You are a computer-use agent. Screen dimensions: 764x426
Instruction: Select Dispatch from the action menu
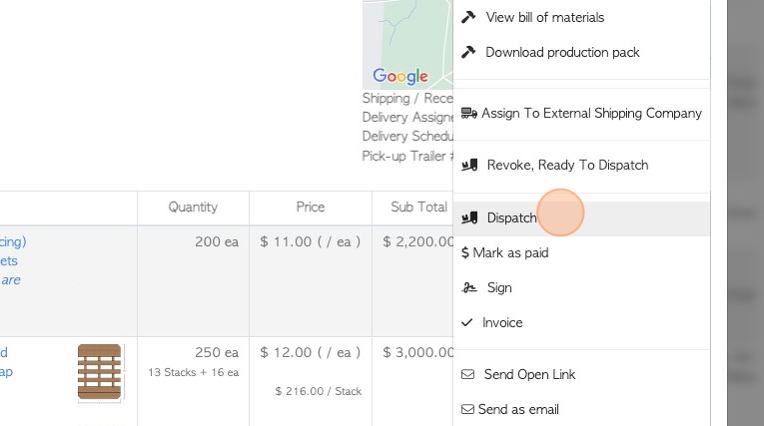pyautogui.click(x=511, y=218)
